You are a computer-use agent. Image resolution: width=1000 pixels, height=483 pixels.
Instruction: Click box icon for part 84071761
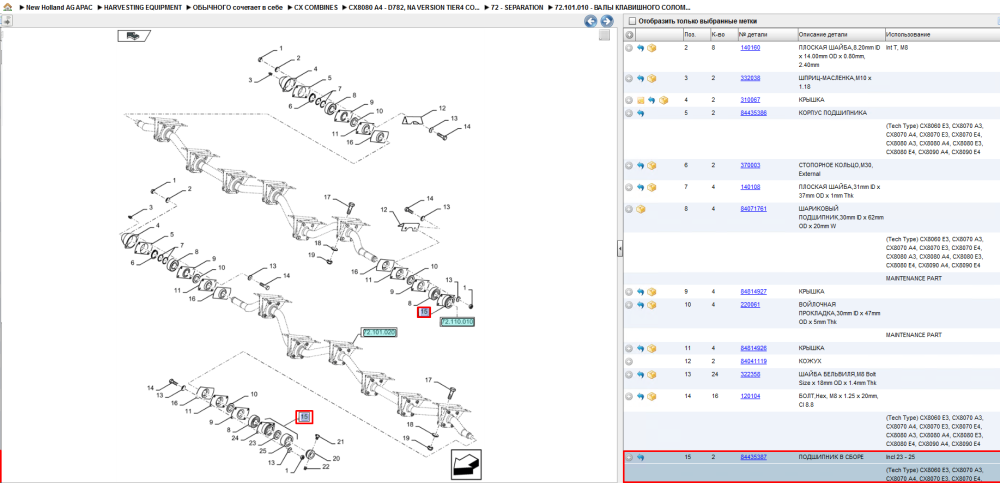point(641,209)
